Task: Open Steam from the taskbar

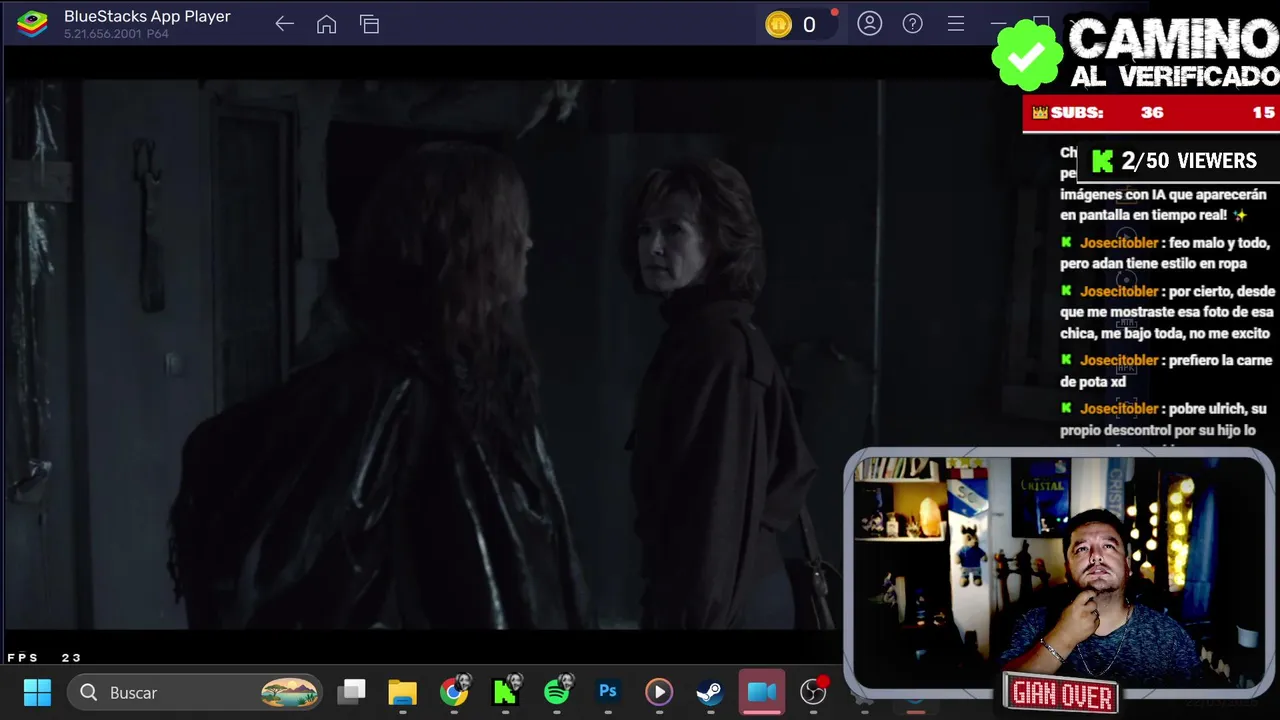Action: [710, 692]
